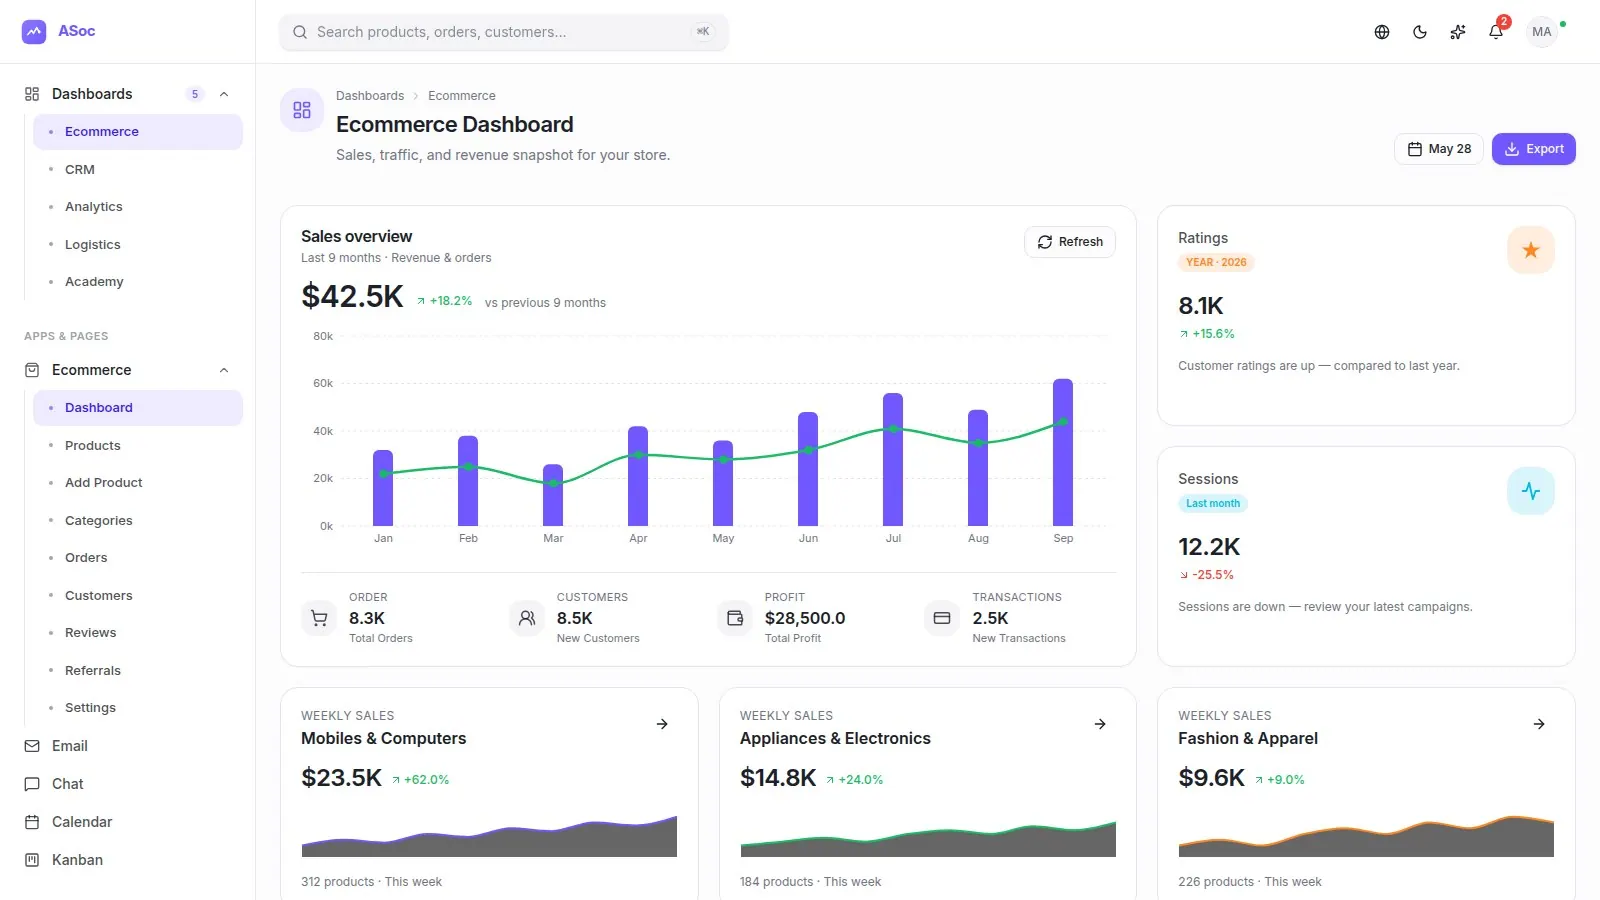Click the Calendar icon in sidebar

[x=32, y=822]
